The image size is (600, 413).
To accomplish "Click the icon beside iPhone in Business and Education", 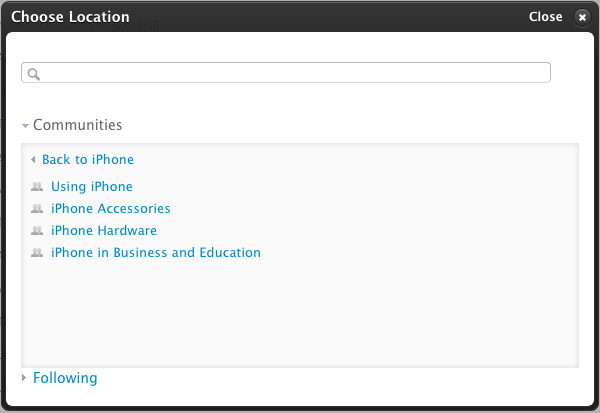I will click(37, 253).
